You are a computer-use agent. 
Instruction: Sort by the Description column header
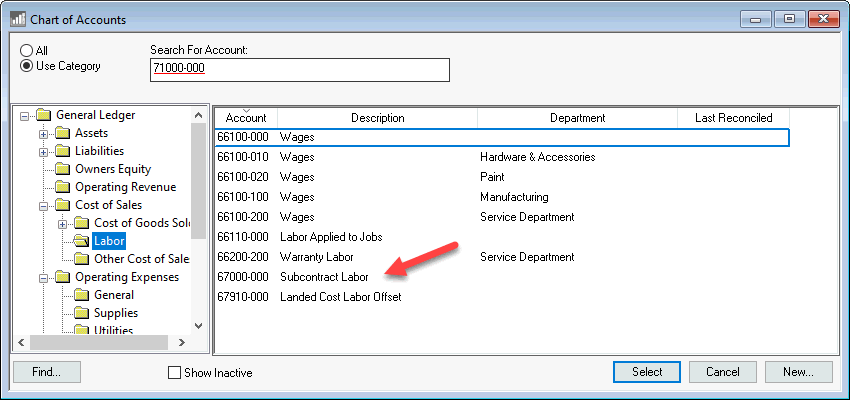(377, 118)
